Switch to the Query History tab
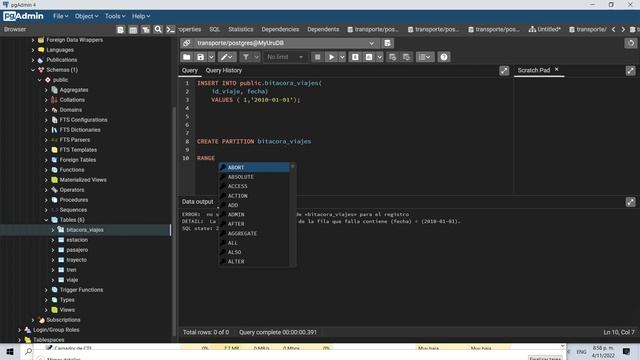The width and height of the screenshot is (640, 360). point(224,71)
